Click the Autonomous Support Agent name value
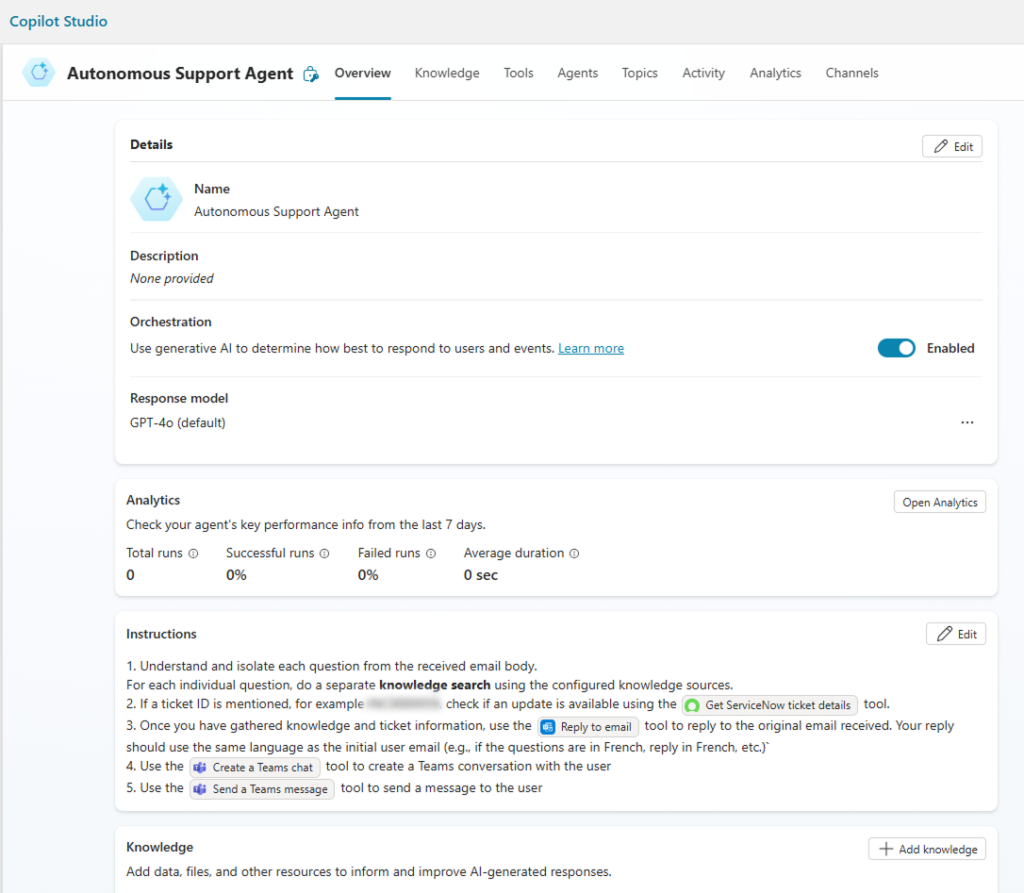 pyautogui.click(x=276, y=212)
